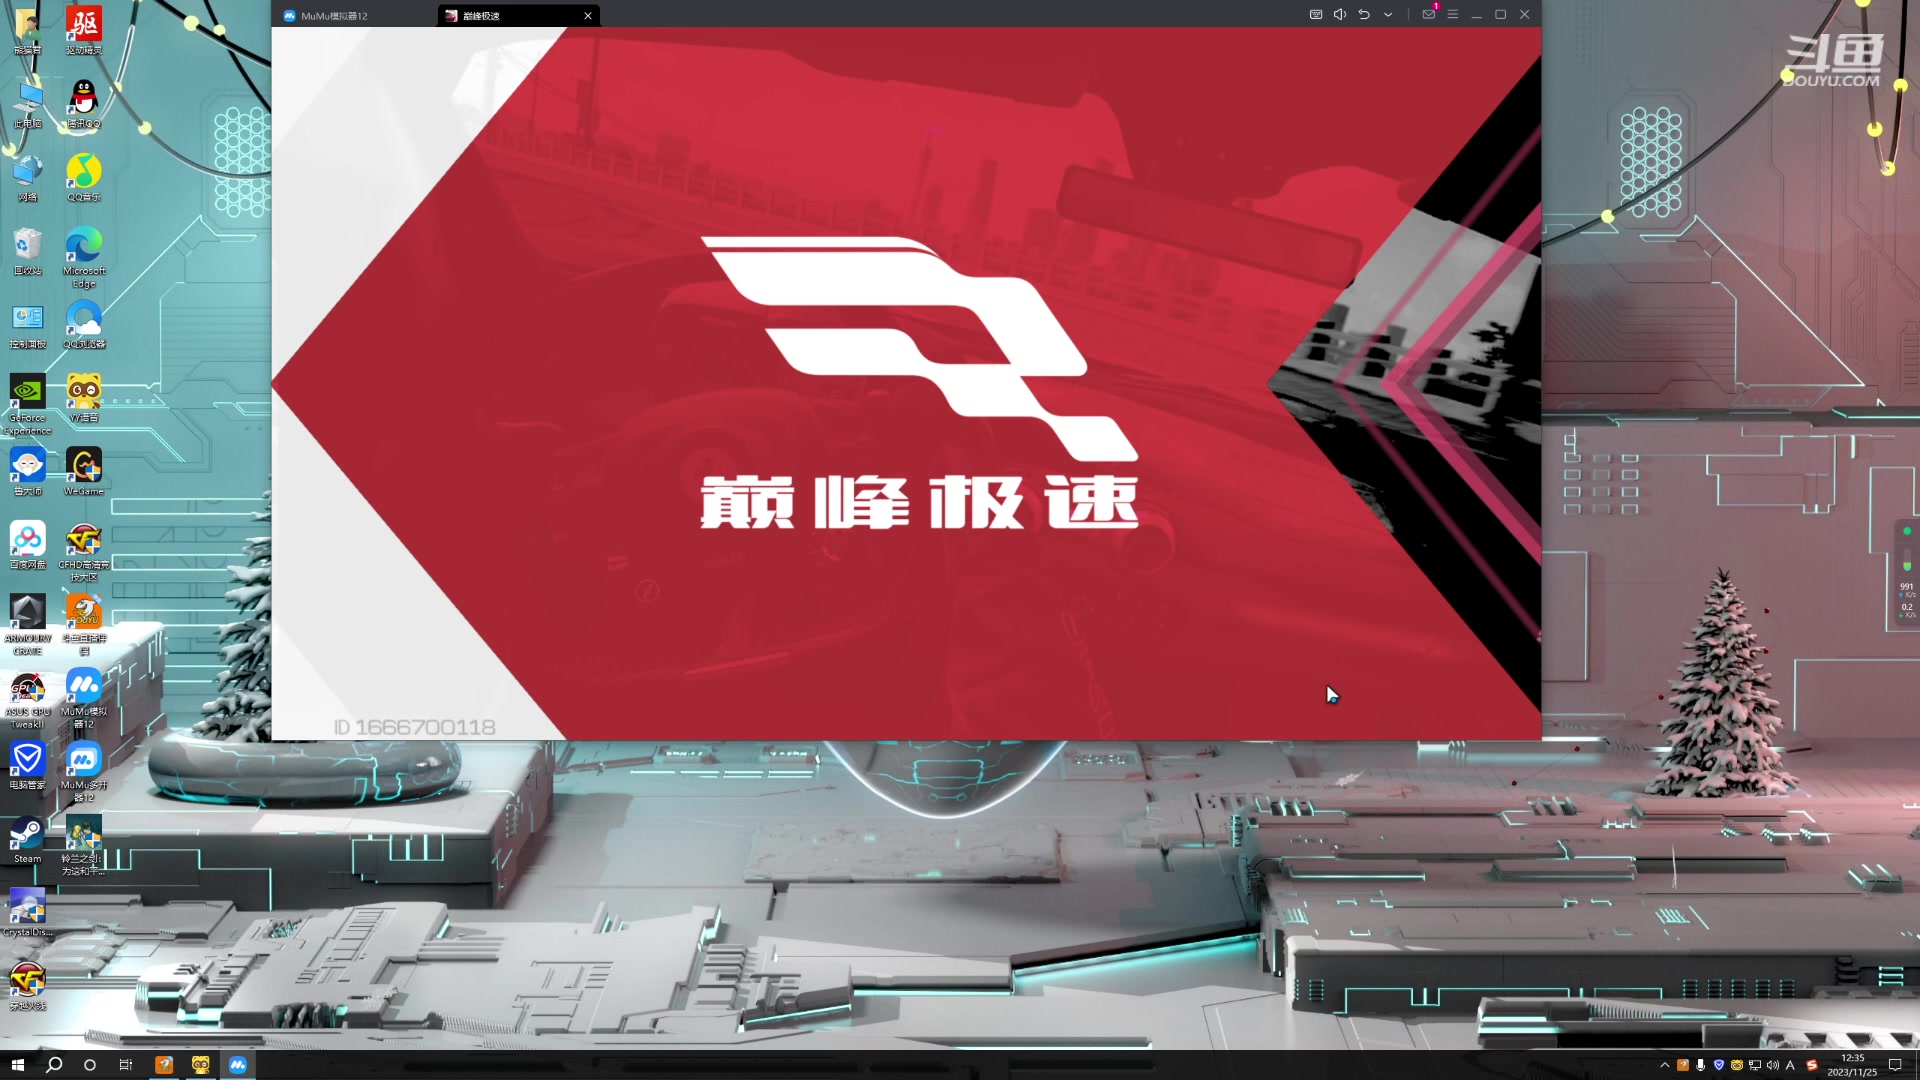Open the user folder desktop icon
Viewport: 1920px width, 1080px height.
coord(28,30)
